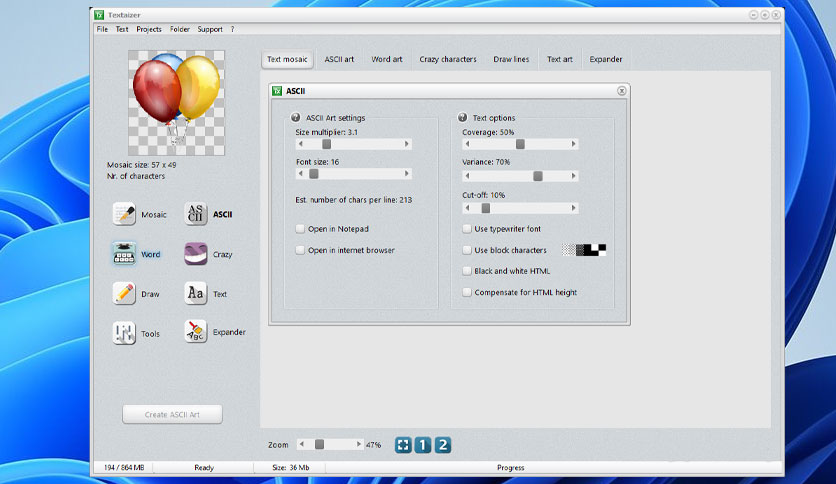Open the ? help menu
The height and width of the screenshot is (484, 836).
tap(232, 29)
